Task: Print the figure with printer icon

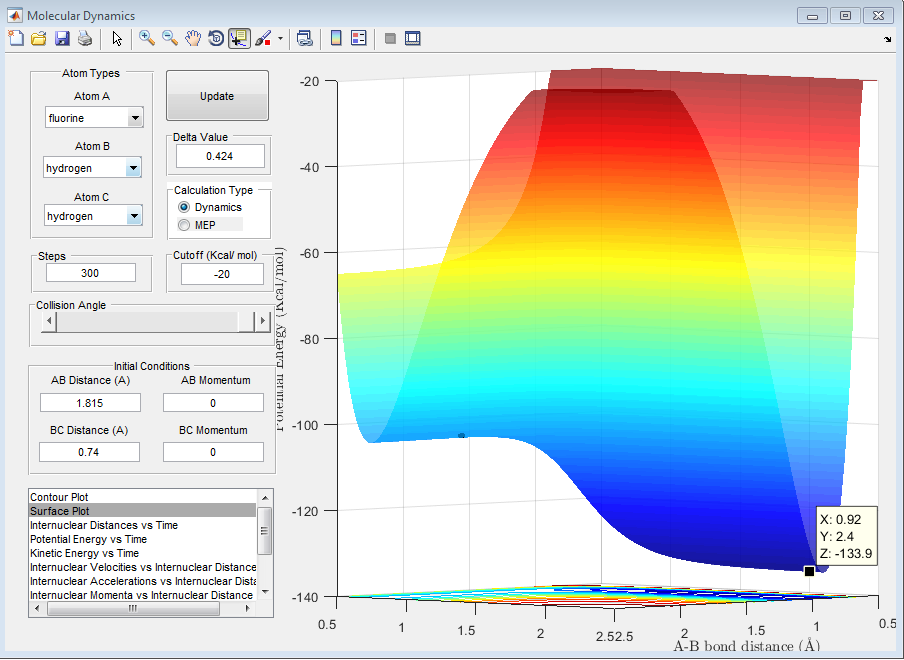Action: click(85, 38)
